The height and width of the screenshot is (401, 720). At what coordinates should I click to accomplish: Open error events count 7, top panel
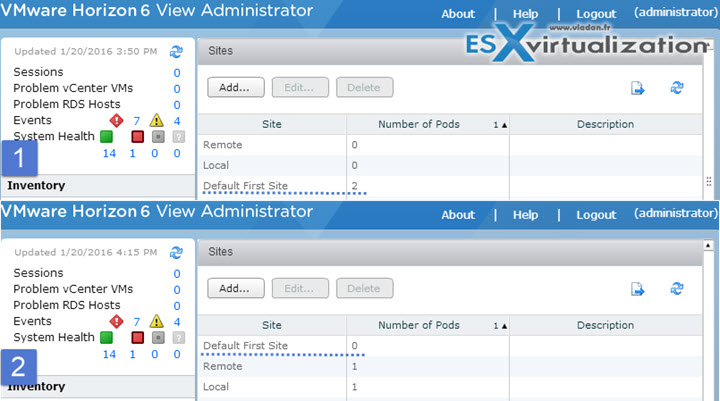[136, 121]
